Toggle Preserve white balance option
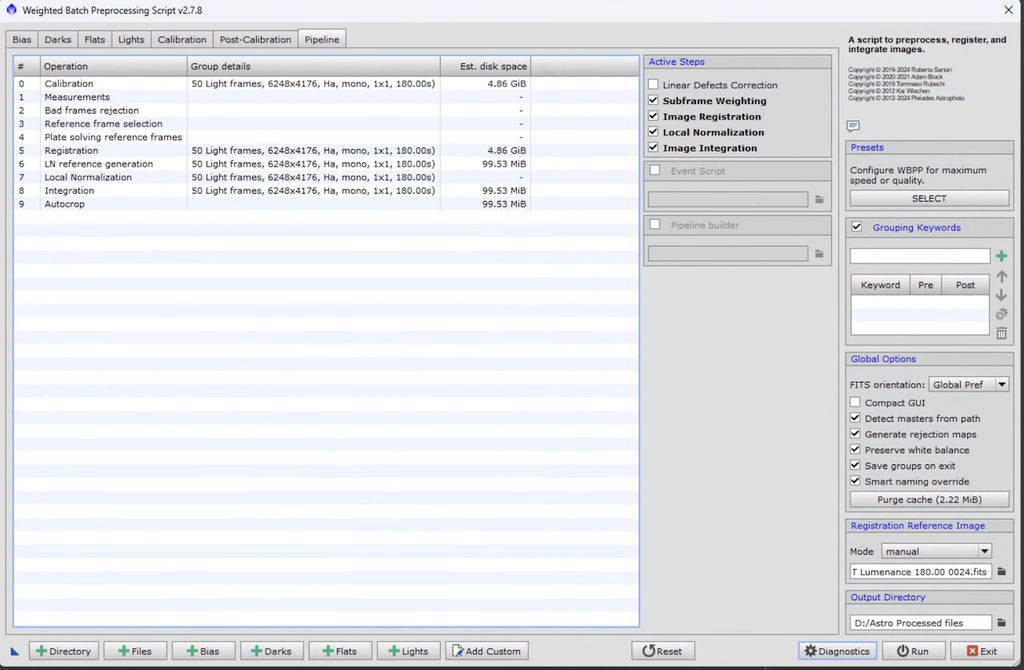 tap(855, 449)
